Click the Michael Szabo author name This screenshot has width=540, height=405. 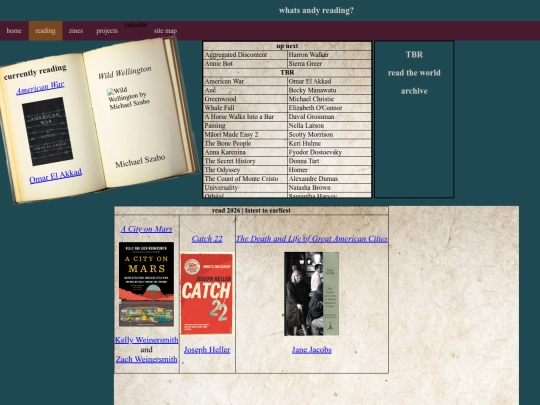click(140, 161)
